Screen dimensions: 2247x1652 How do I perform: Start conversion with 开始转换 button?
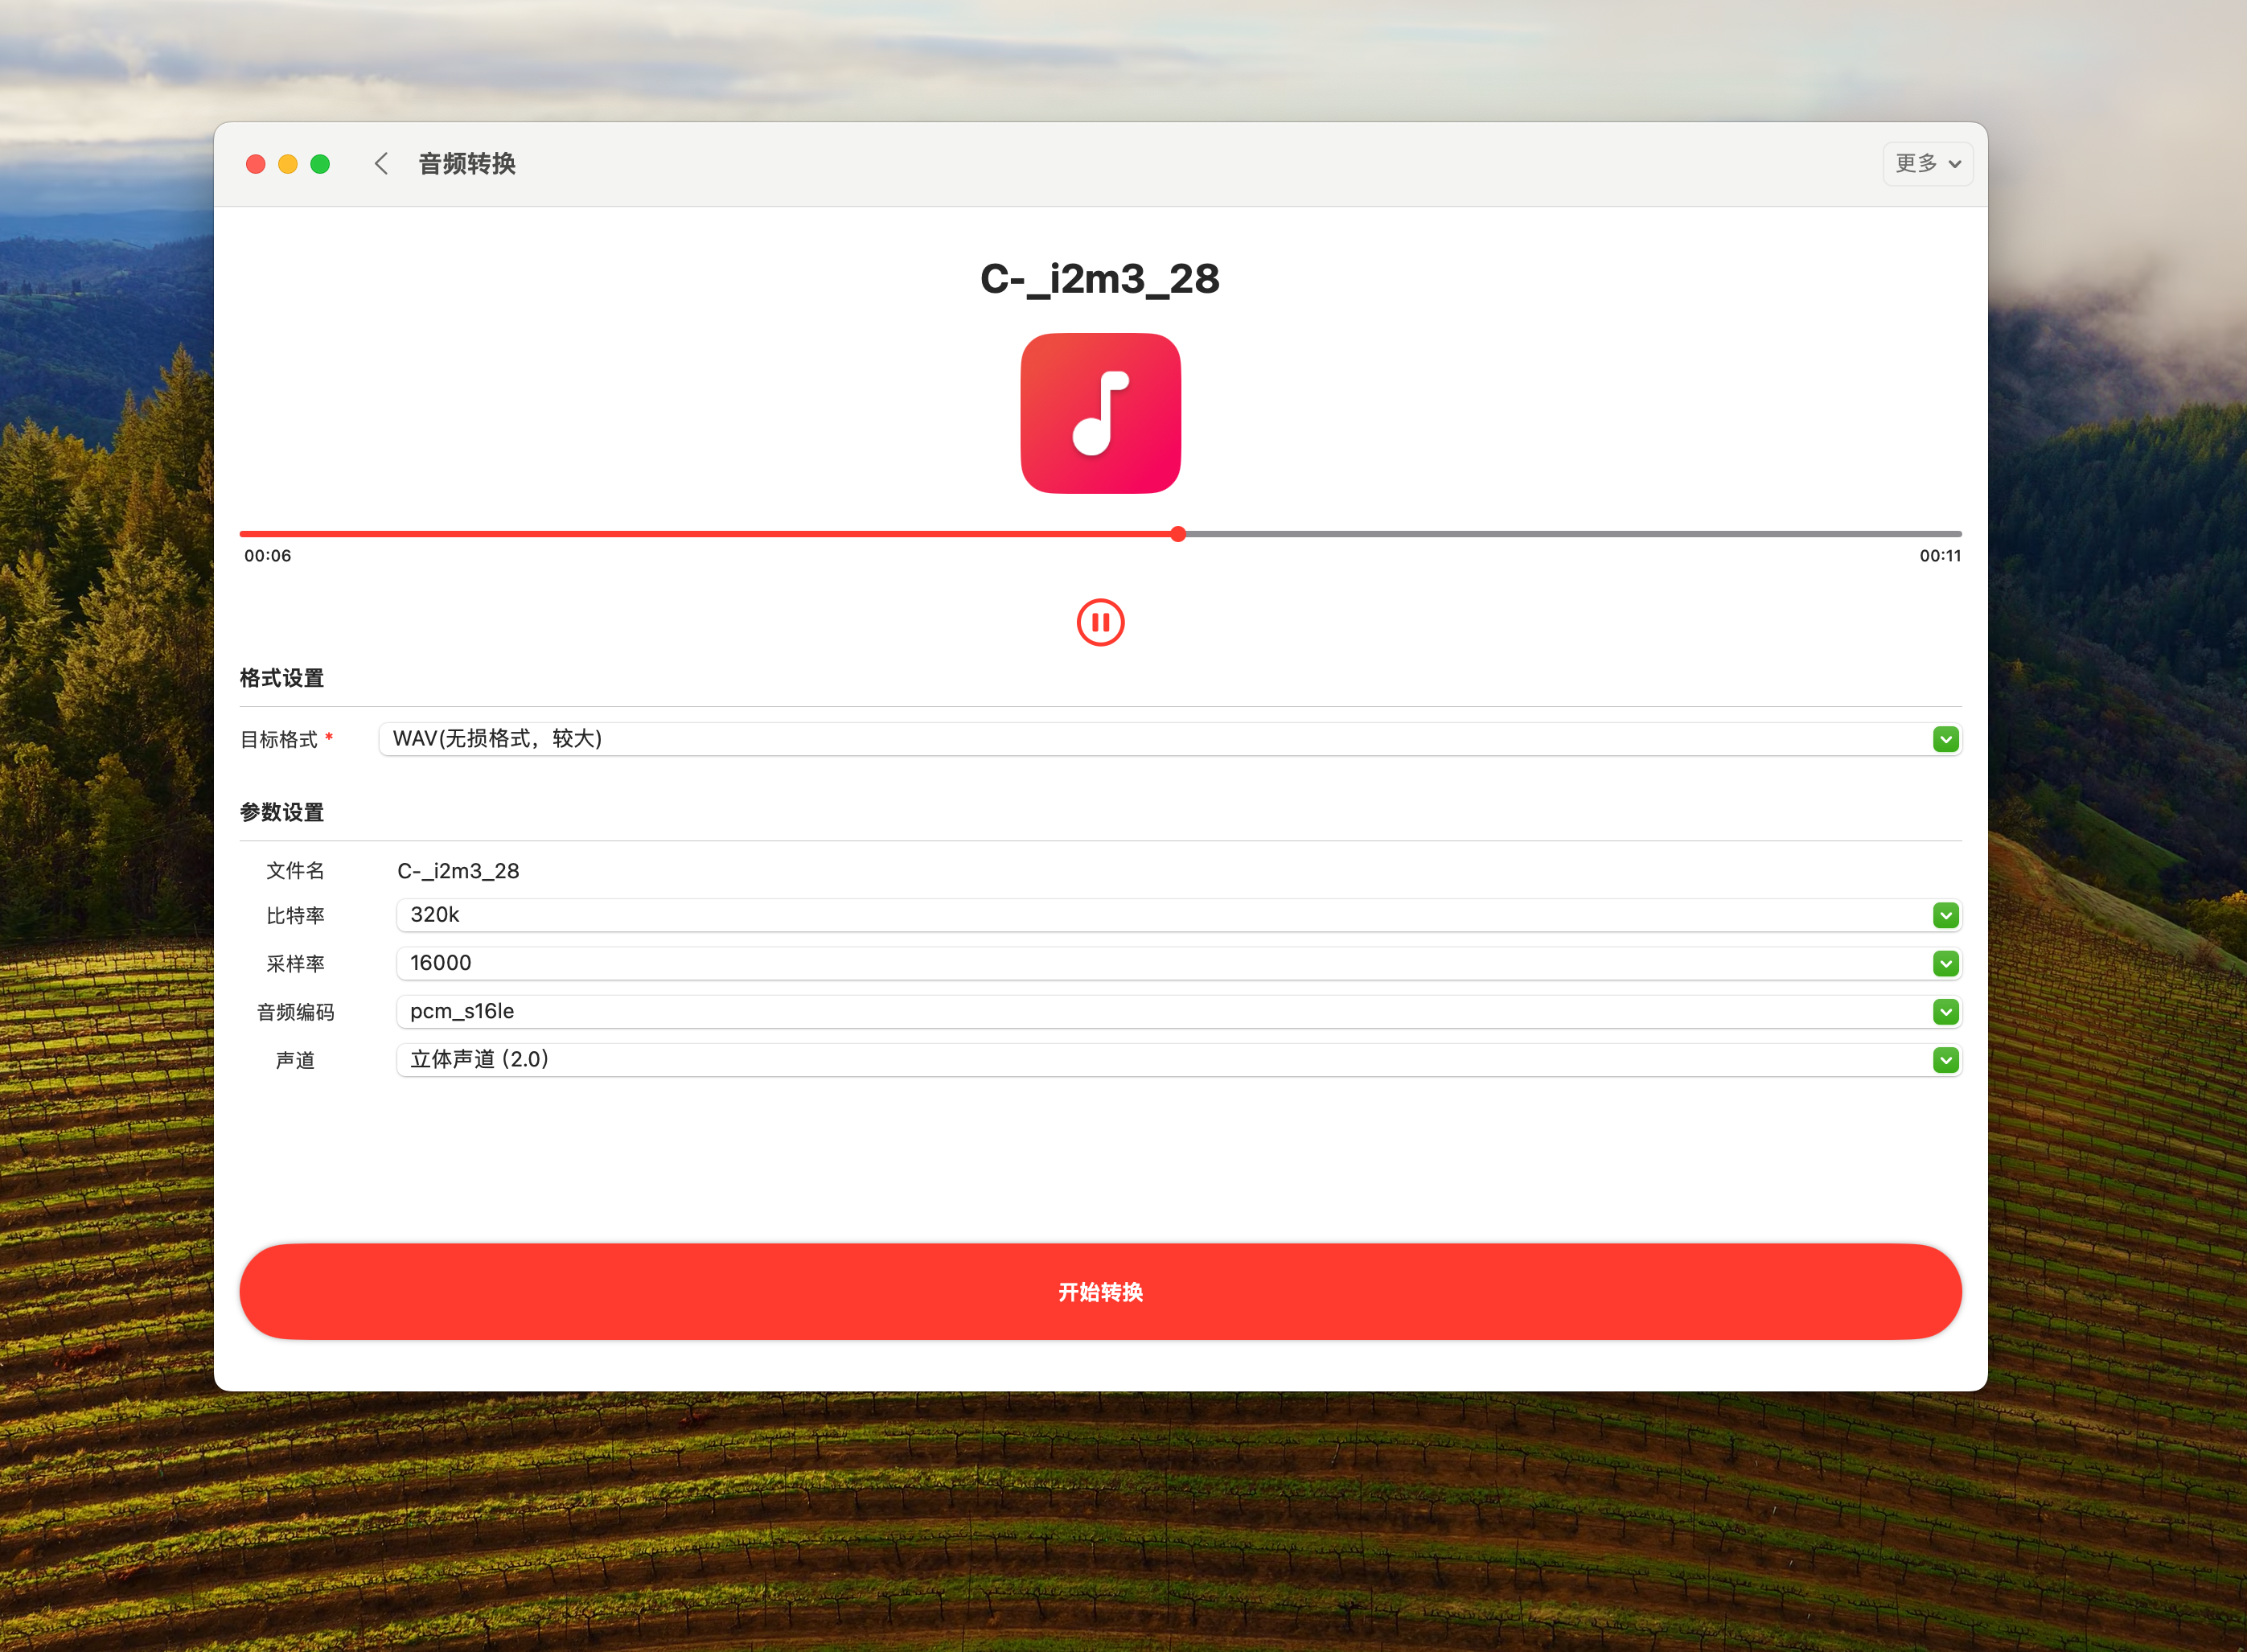[1100, 1292]
